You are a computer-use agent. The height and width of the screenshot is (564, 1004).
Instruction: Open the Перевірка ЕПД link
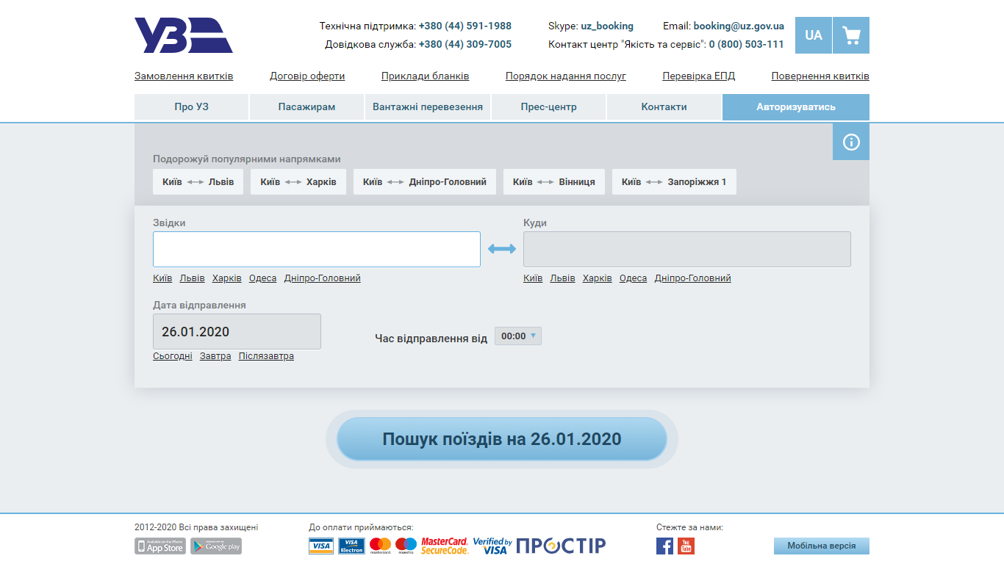[x=699, y=76]
